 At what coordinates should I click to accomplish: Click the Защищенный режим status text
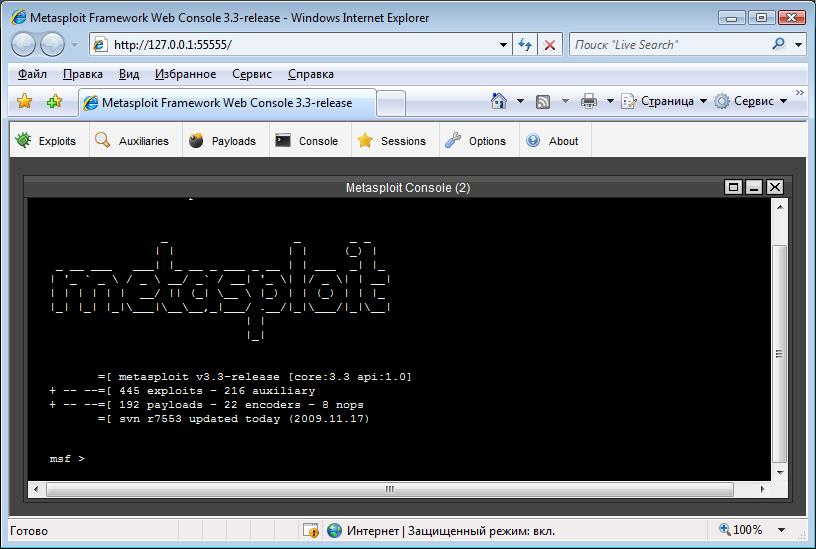(x=481, y=531)
